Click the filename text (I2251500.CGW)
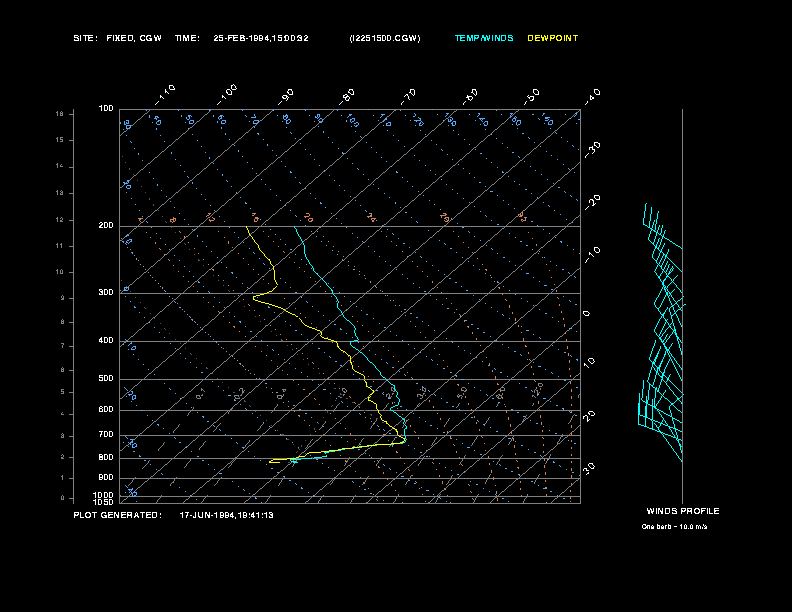The image size is (792, 612). click(385, 38)
